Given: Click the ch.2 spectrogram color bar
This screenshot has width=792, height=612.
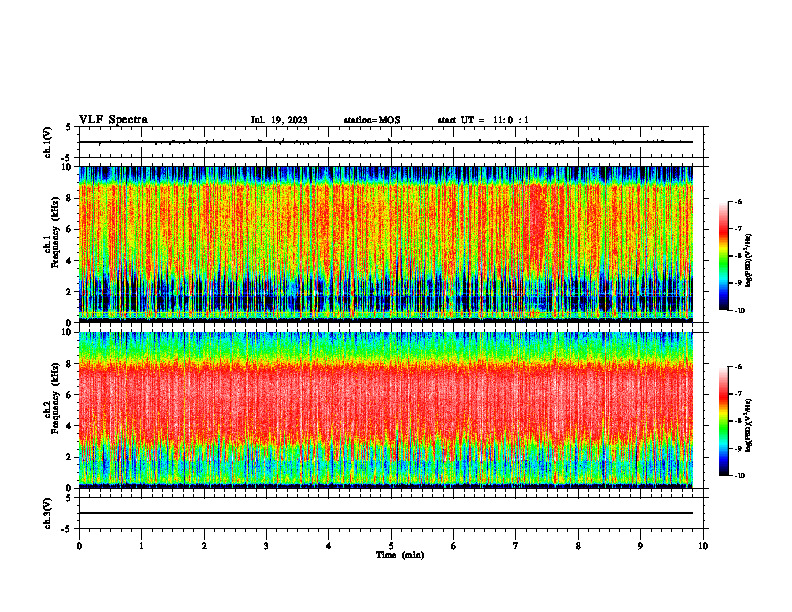Looking at the screenshot, I should point(723,421).
